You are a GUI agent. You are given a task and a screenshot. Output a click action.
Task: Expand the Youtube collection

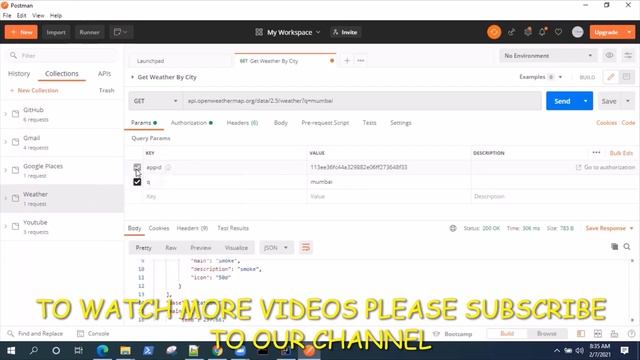(x=6, y=226)
